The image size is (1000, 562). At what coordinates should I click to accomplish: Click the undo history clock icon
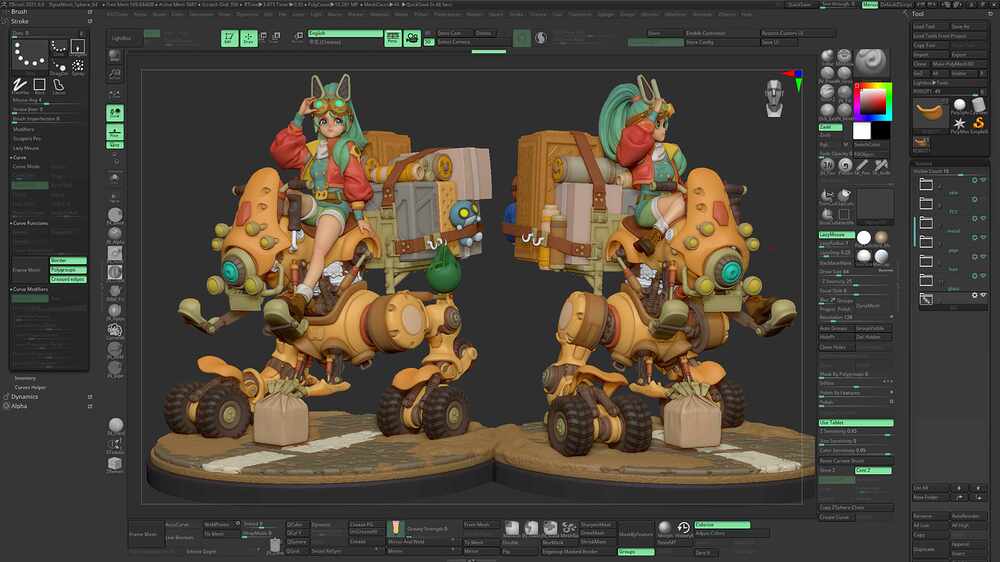tap(683, 528)
